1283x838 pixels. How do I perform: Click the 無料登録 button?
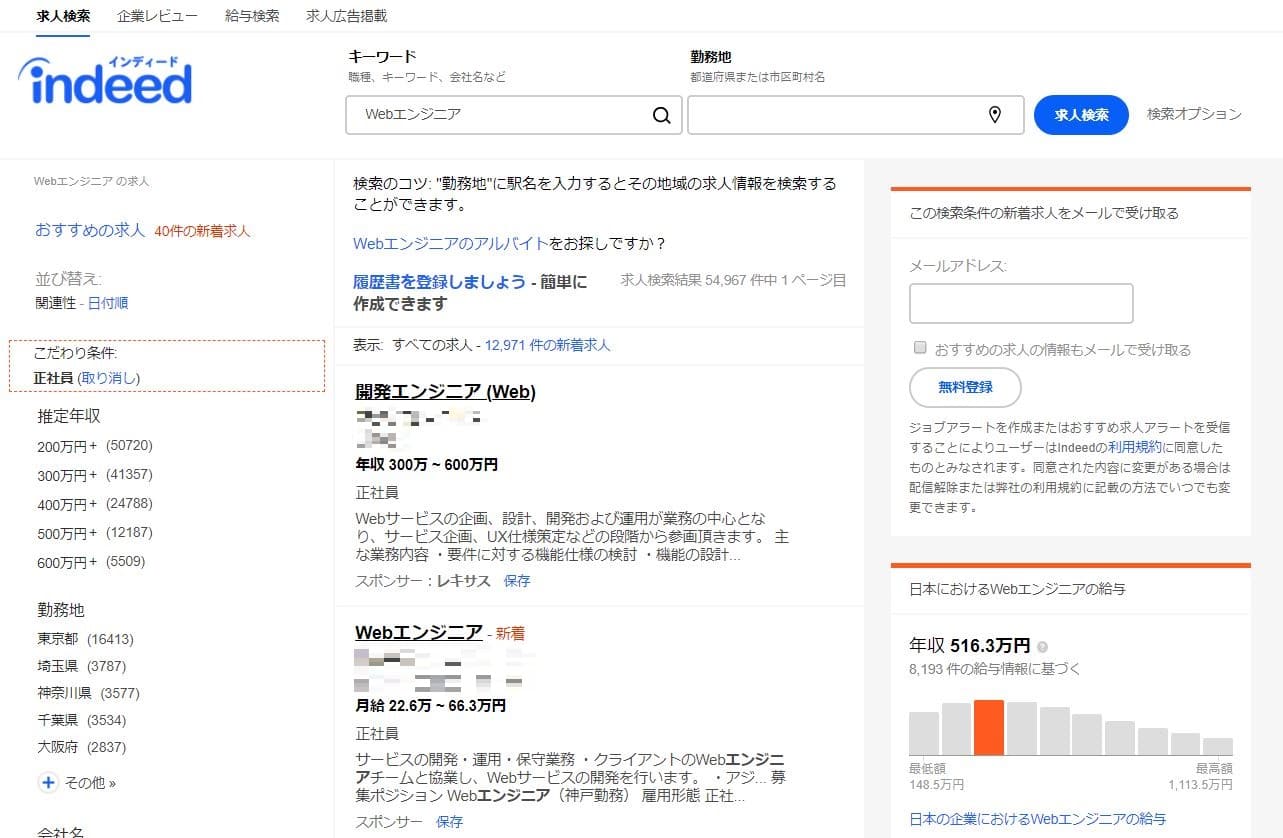pyautogui.click(x=965, y=388)
